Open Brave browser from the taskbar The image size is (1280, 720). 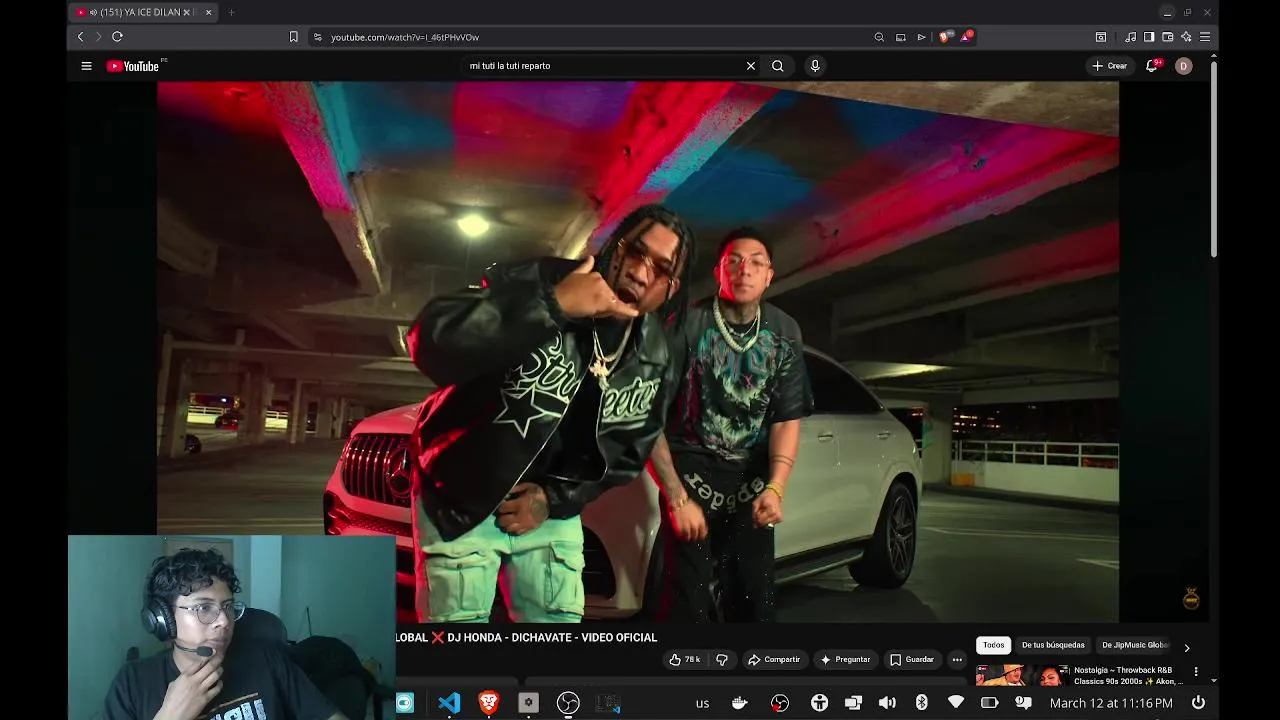coord(489,703)
